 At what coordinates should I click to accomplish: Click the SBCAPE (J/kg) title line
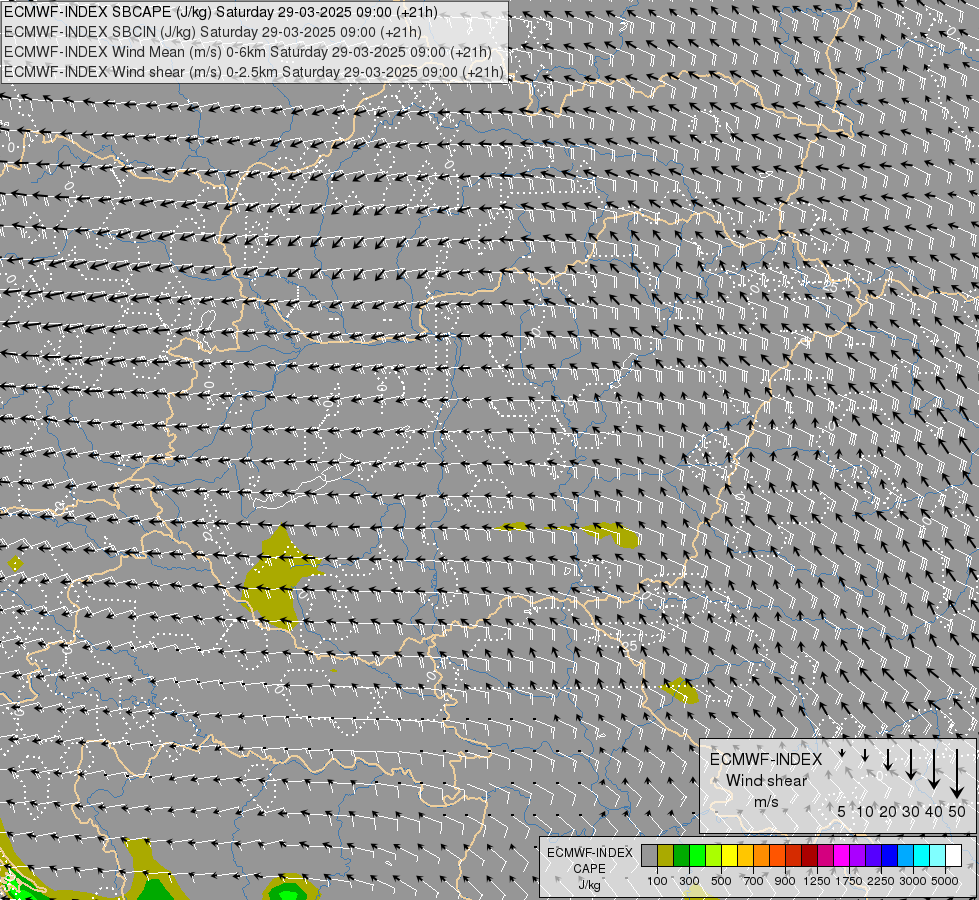coord(220,12)
